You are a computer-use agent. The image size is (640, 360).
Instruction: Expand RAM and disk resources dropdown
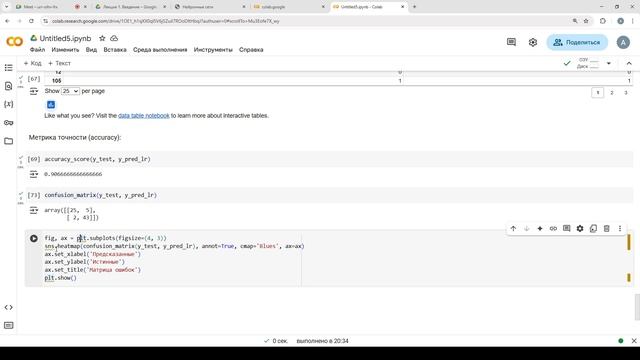pos(609,63)
